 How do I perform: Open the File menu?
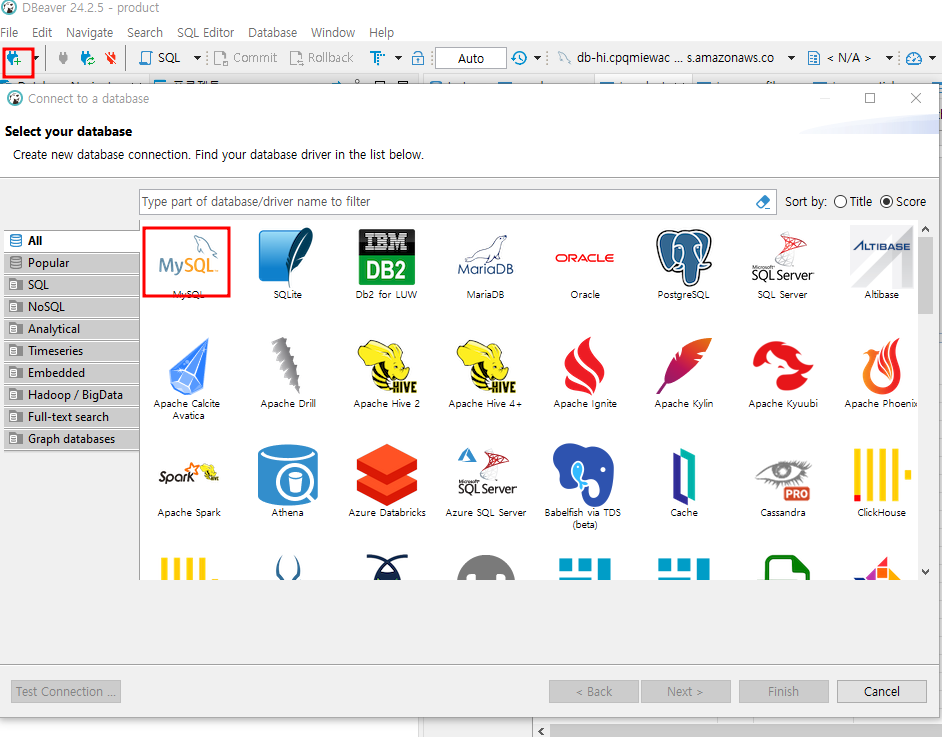click(9, 32)
